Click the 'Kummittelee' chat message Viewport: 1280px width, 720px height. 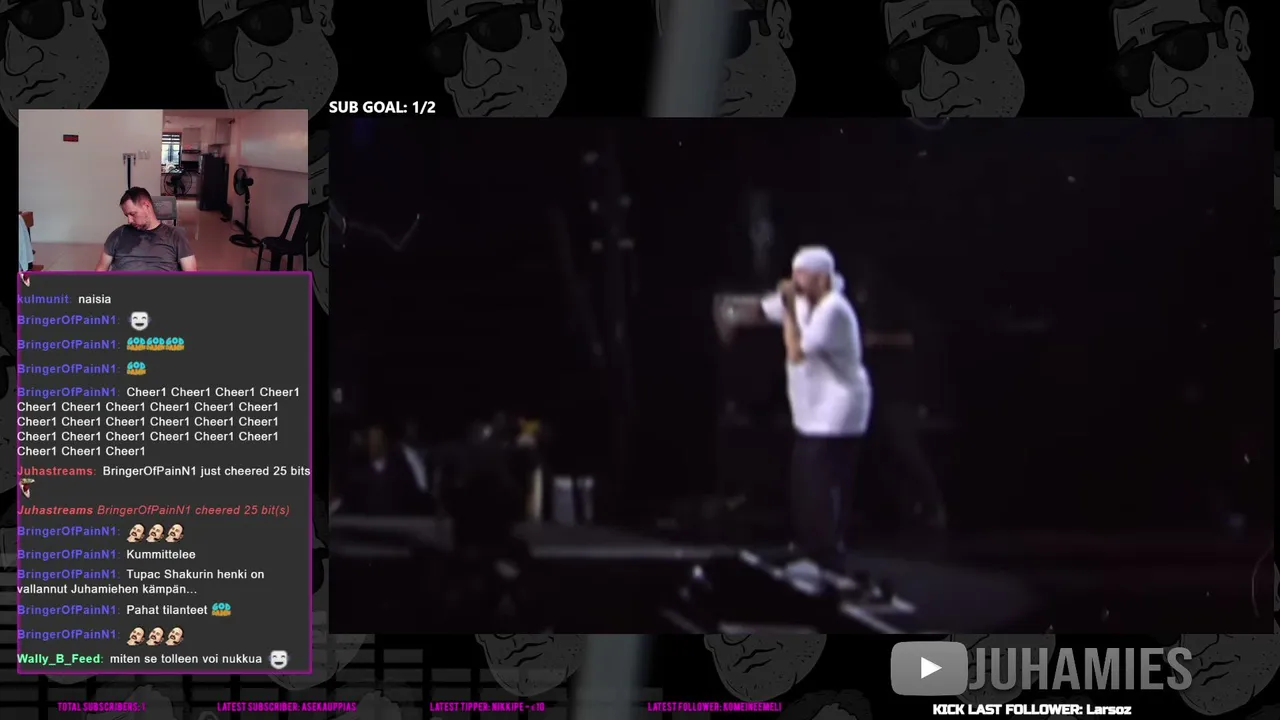(x=161, y=555)
